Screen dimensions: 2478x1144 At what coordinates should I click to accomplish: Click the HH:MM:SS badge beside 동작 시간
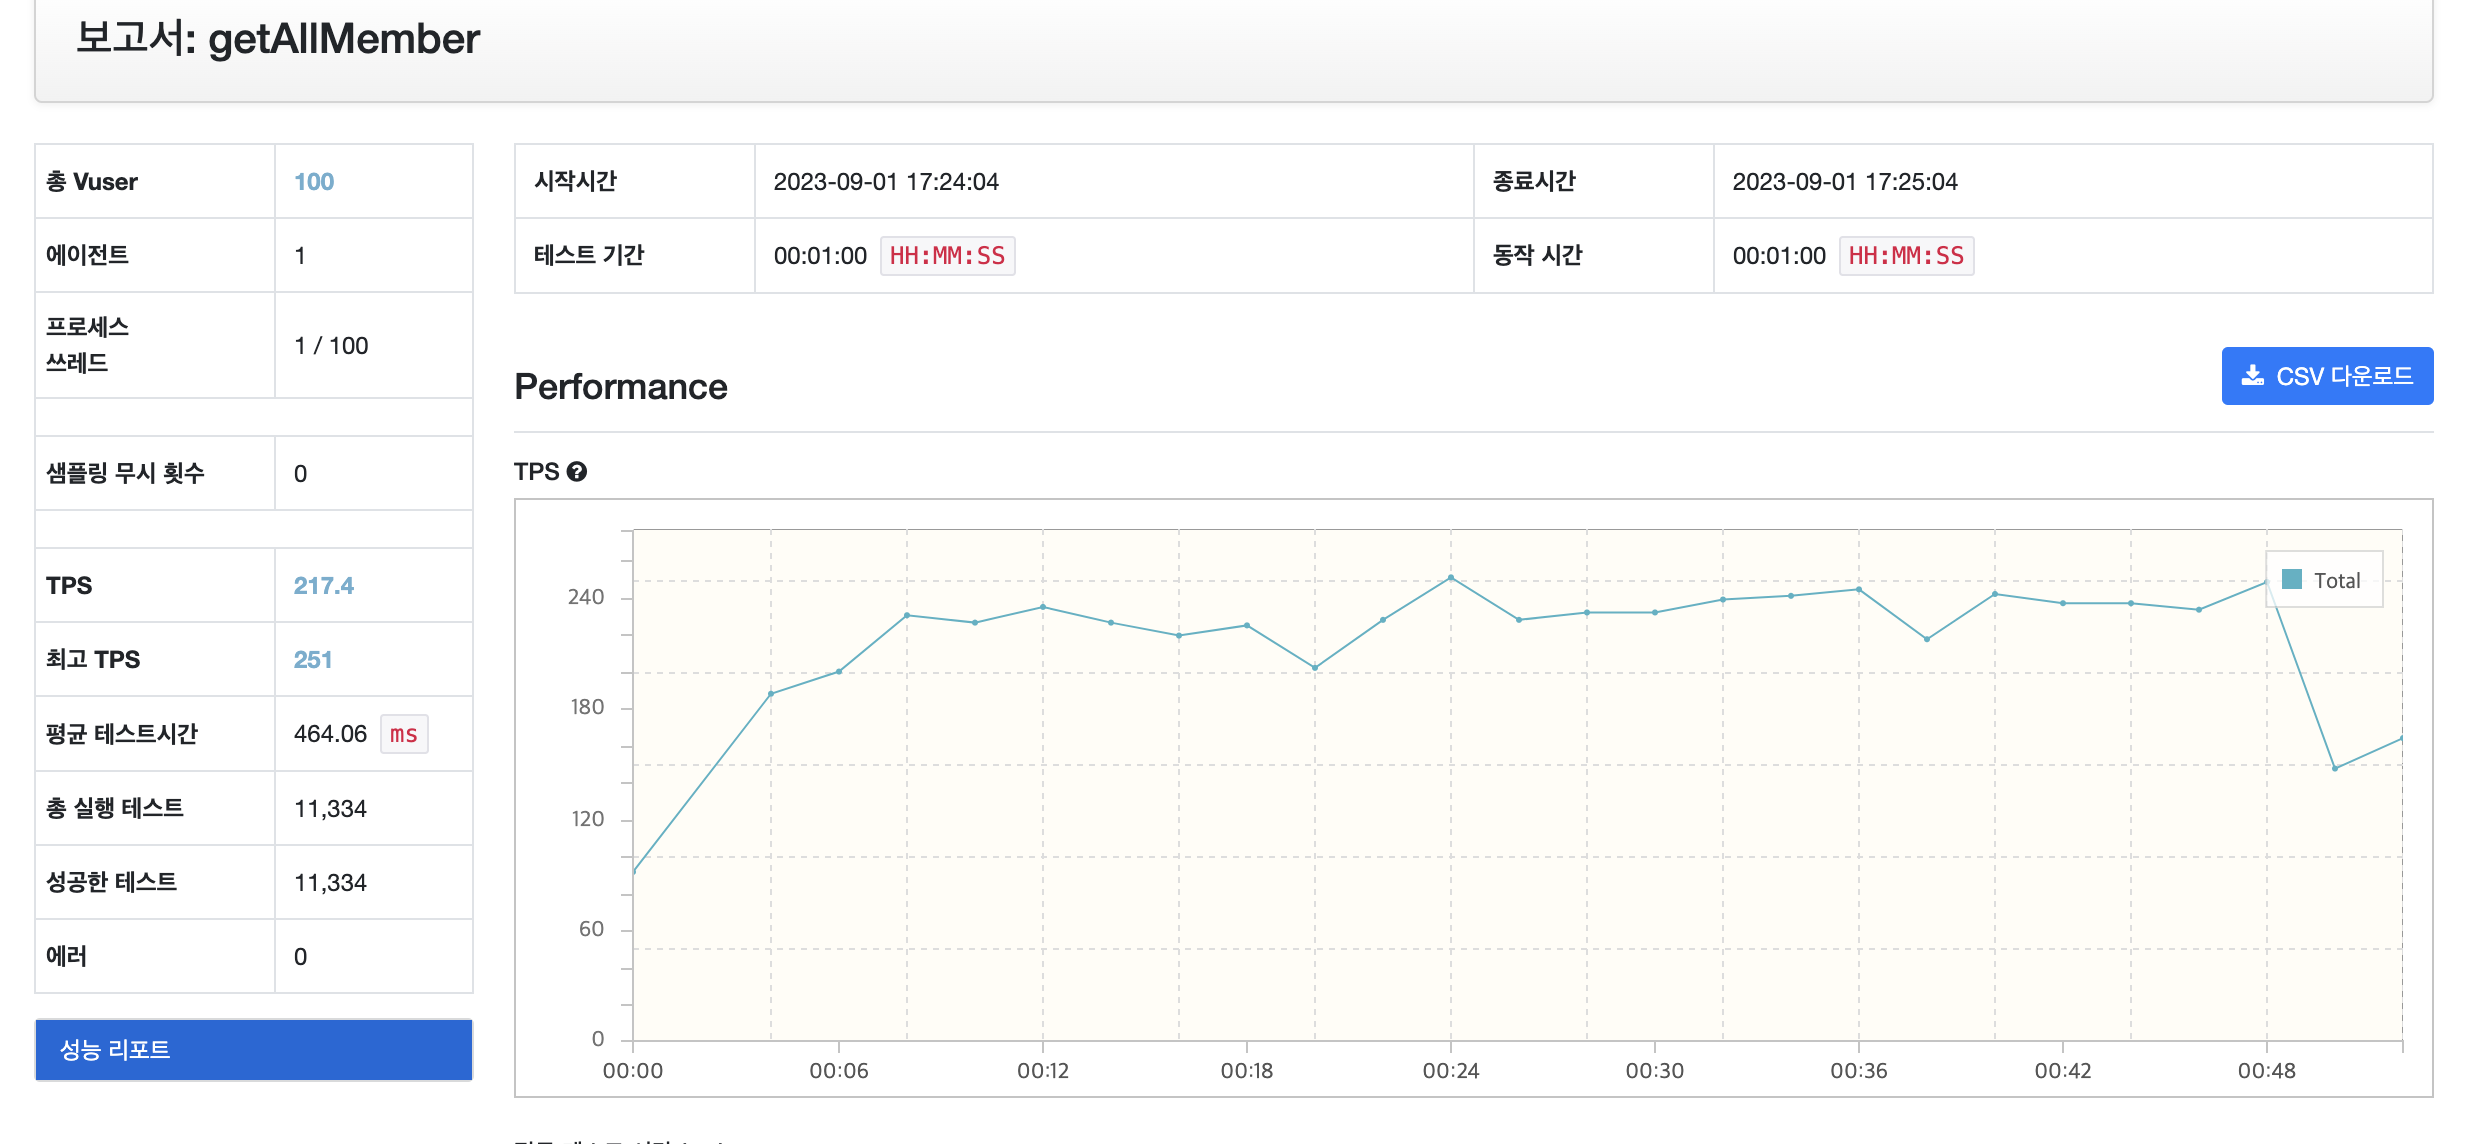click(1906, 256)
